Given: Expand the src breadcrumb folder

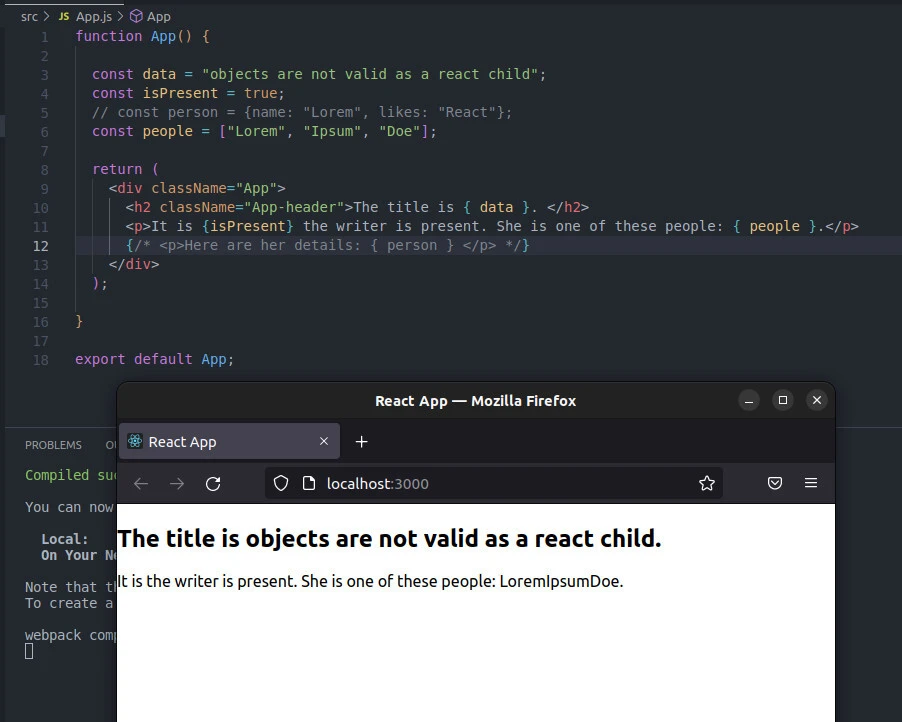Looking at the screenshot, I should click(x=29, y=16).
